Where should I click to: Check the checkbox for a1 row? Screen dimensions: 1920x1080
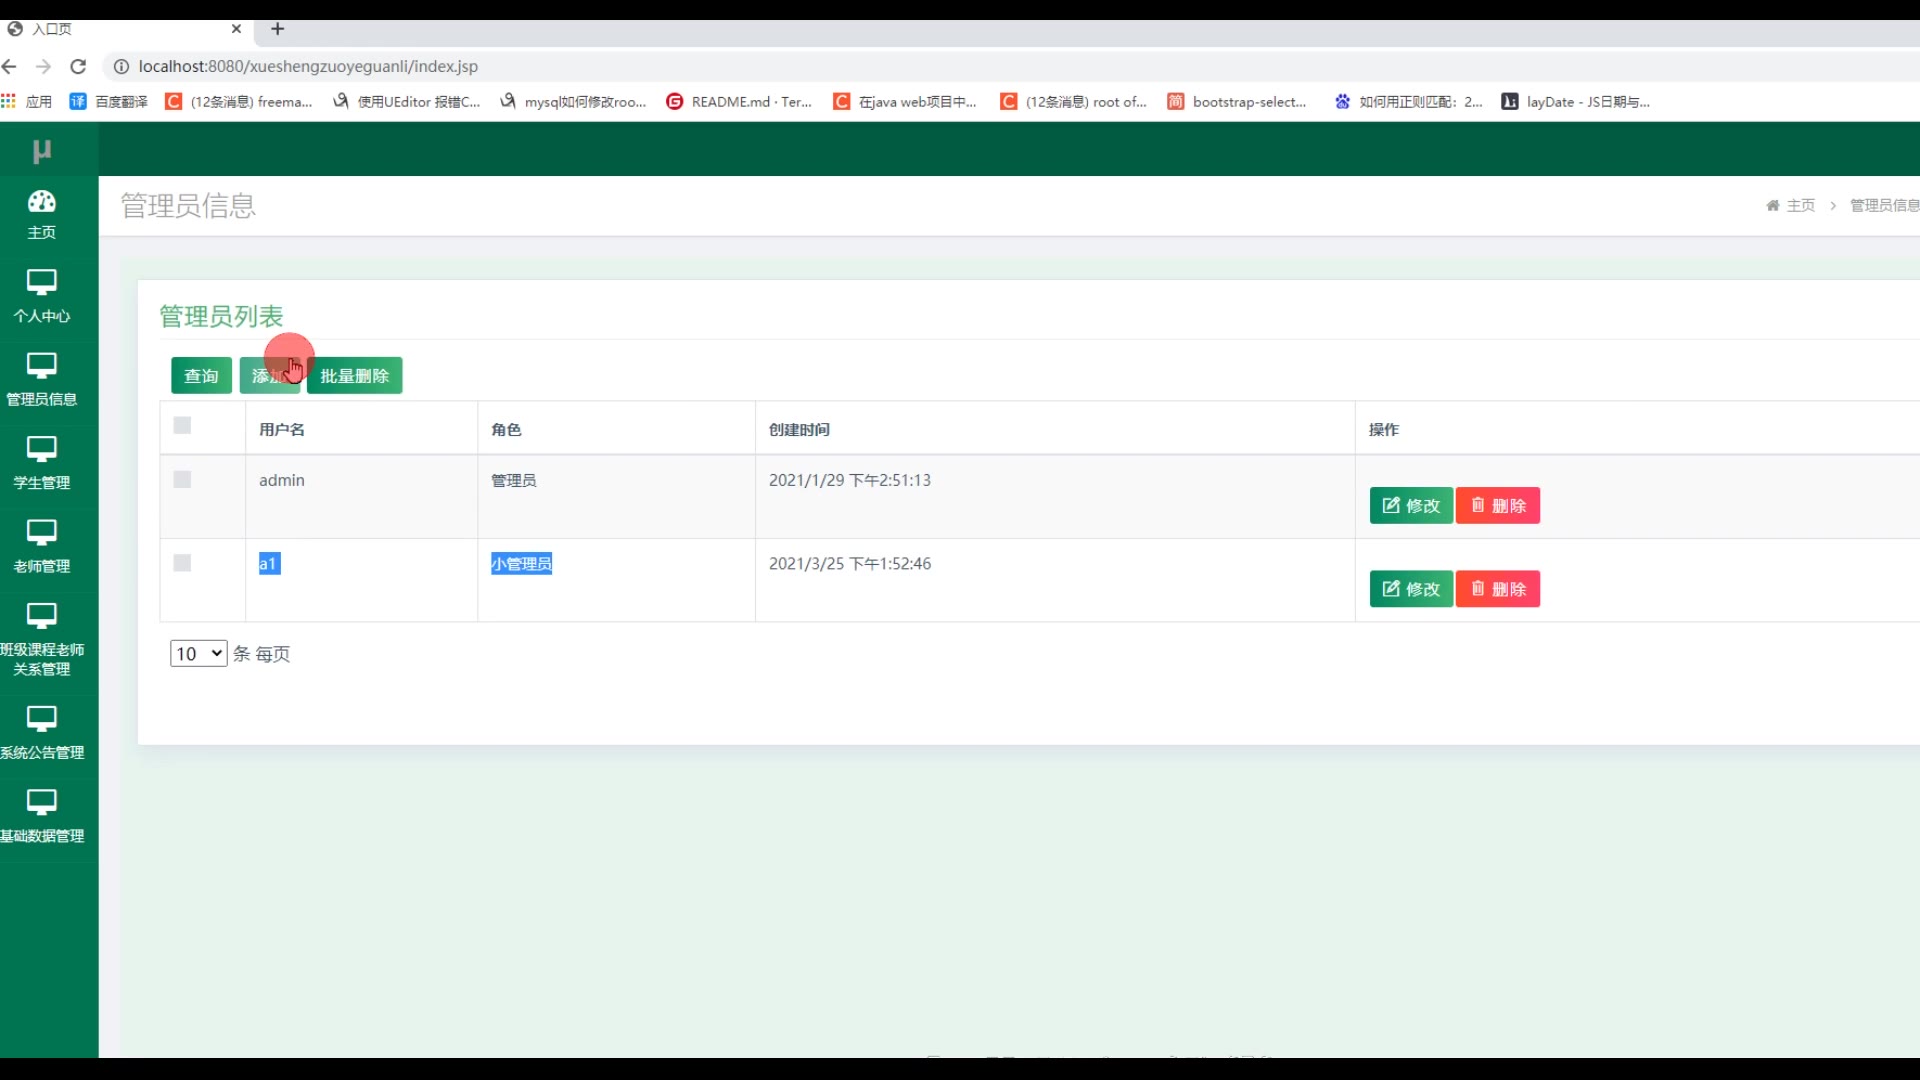point(182,563)
